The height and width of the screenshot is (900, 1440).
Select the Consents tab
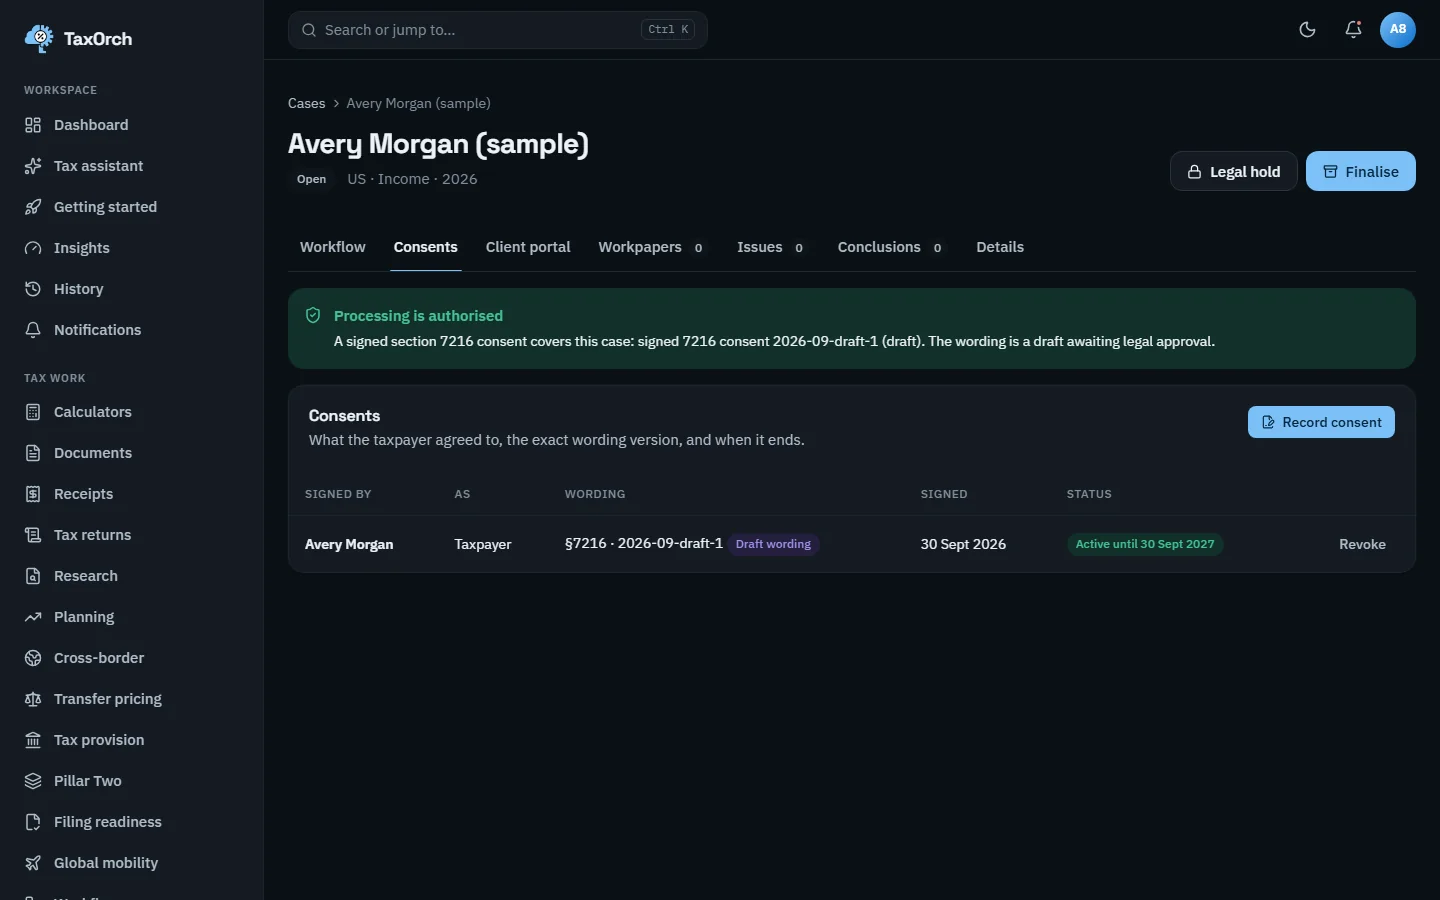(x=426, y=247)
